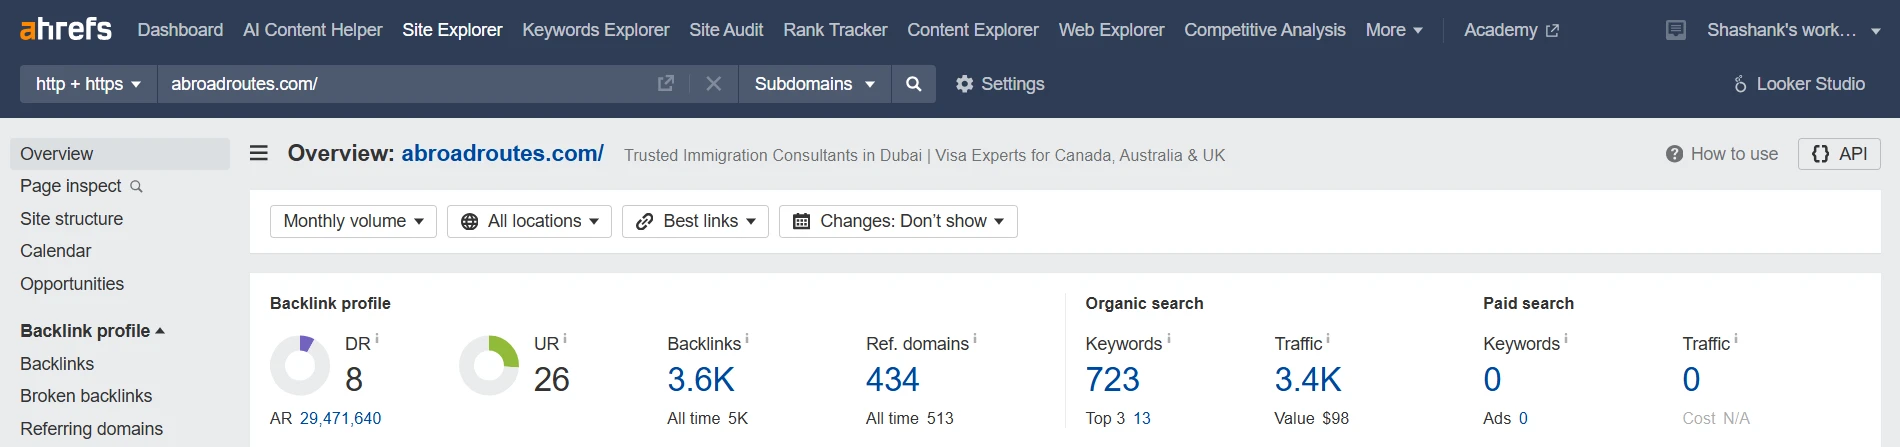Open Shashank's workspace dropdown
1900x447 pixels.
click(1793, 30)
